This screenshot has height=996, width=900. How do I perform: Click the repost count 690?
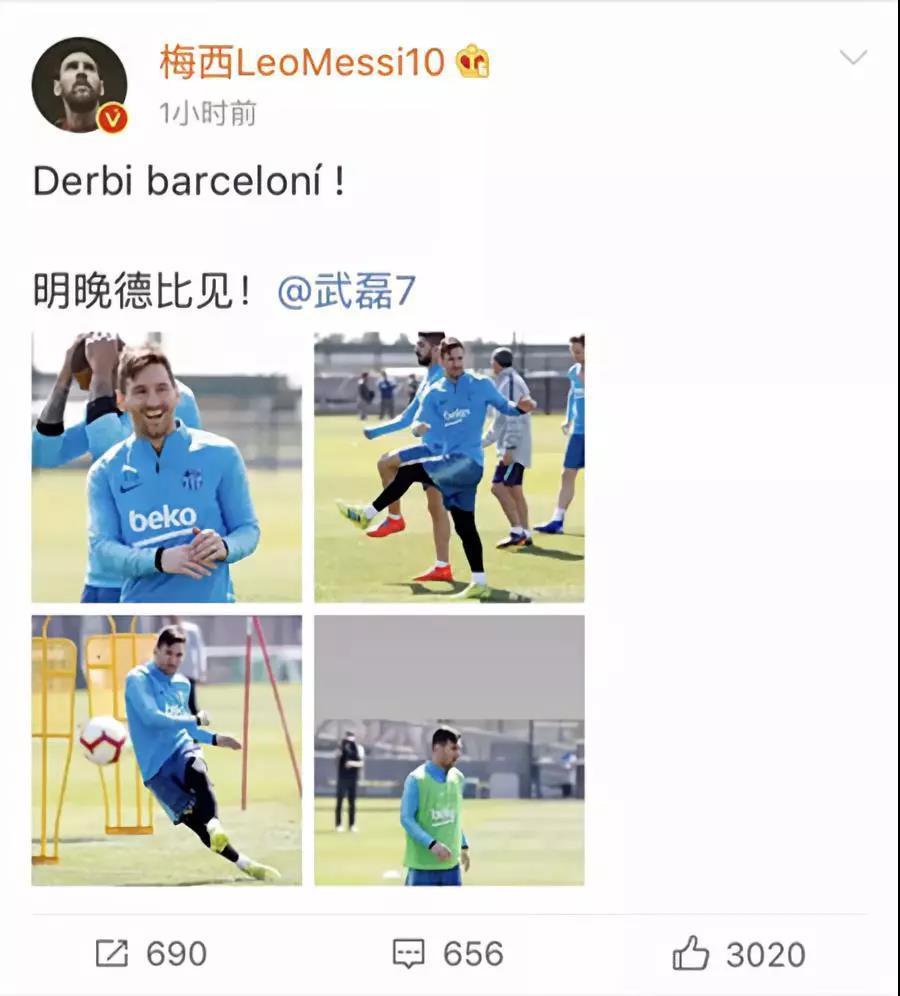coord(176,953)
